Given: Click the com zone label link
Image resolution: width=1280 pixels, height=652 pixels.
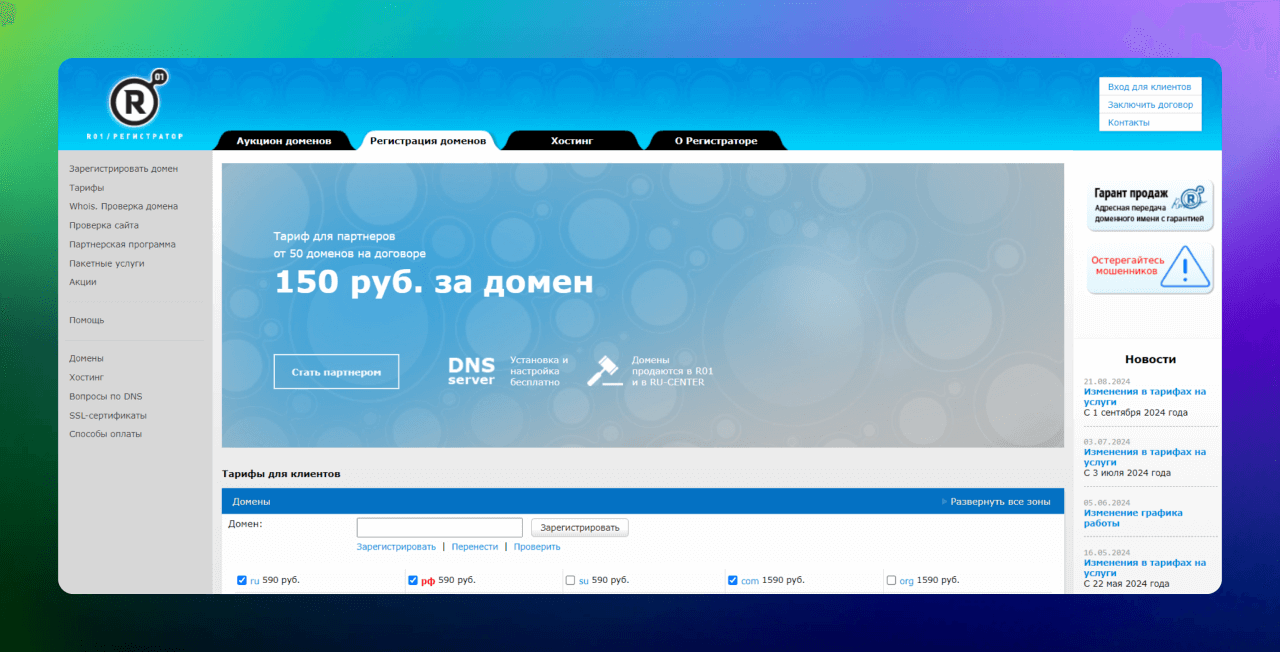Looking at the screenshot, I should [x=750, y=581].
